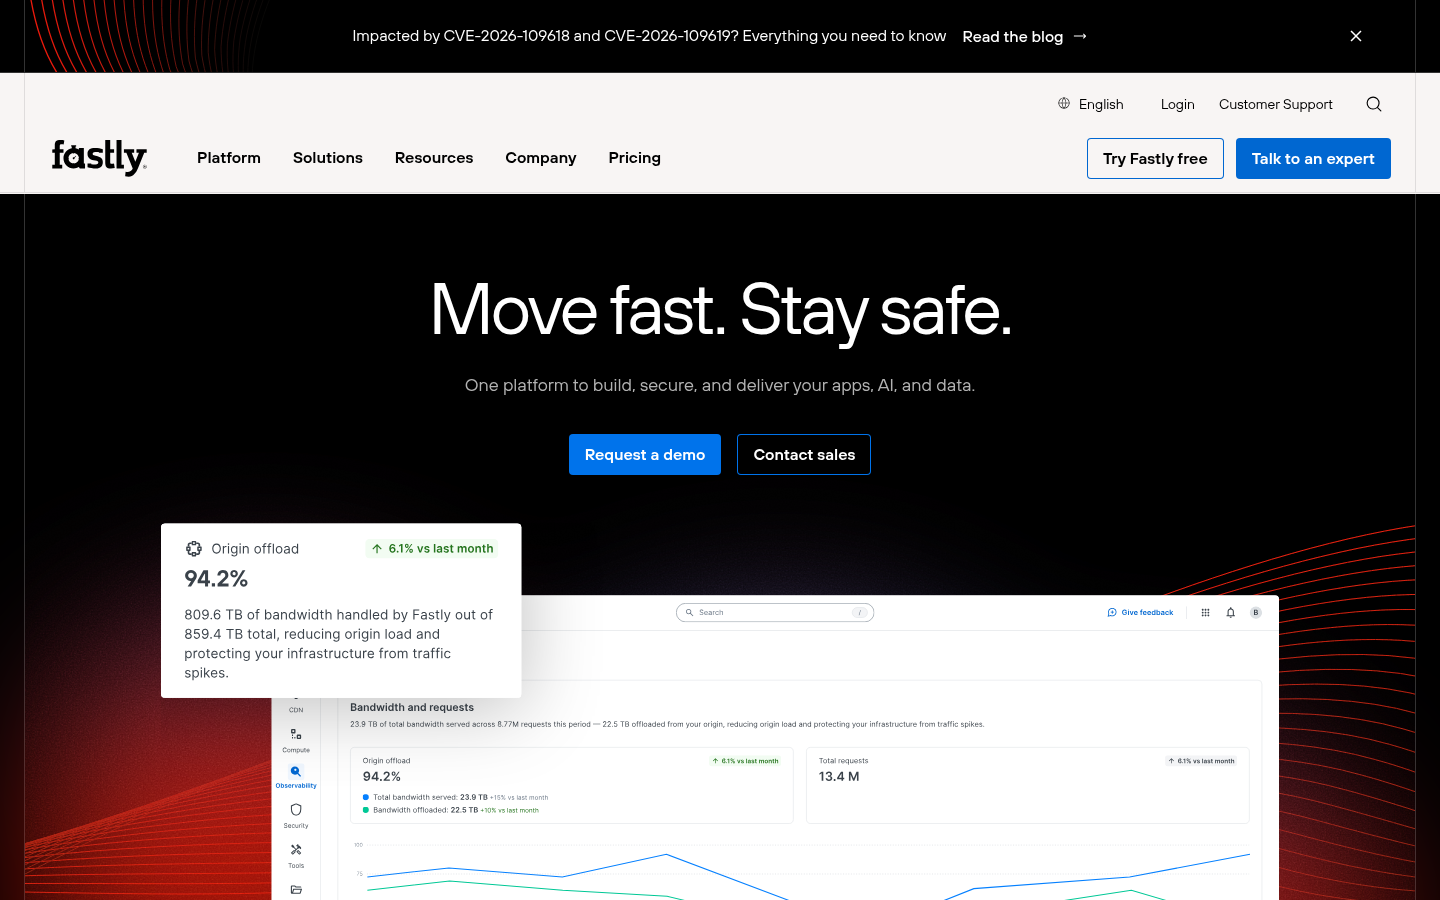Click the folder icon below Tools
The image size is (1440, 900).
296,889
